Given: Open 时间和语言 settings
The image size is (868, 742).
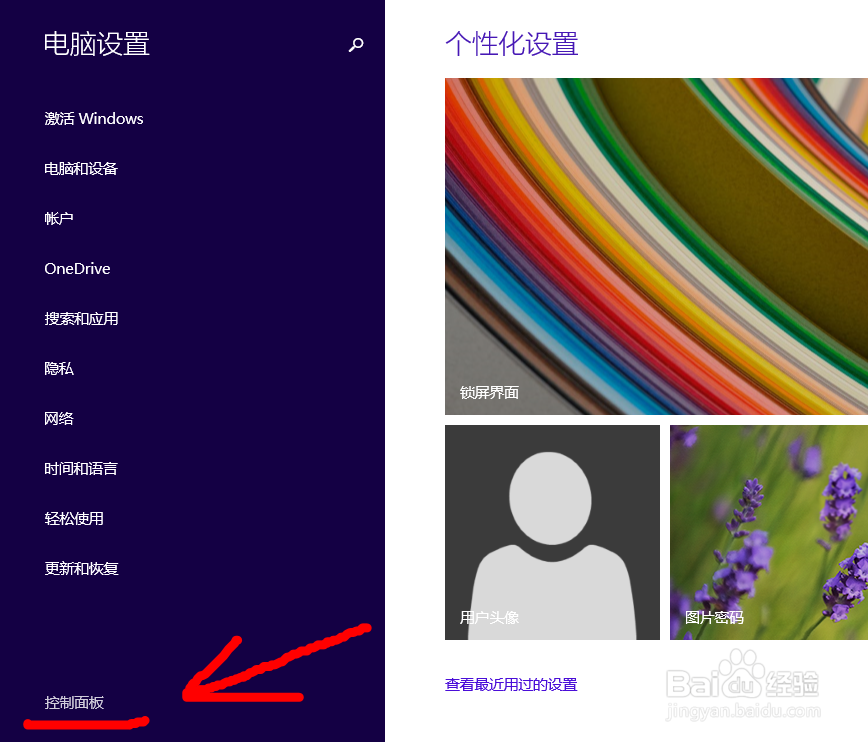Looking at the screenshot, I should click(81, 468).
